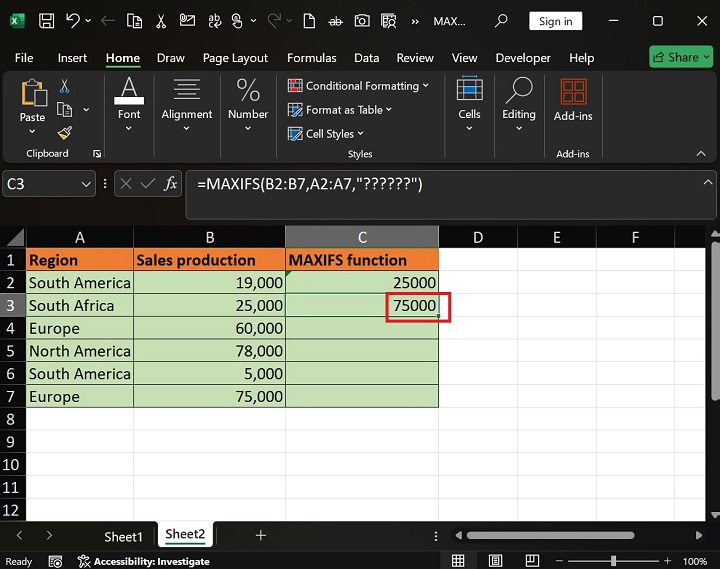Select the Format Painter brush icon
720x569 pixels.
pyautogui.click(x=65, y=132)
